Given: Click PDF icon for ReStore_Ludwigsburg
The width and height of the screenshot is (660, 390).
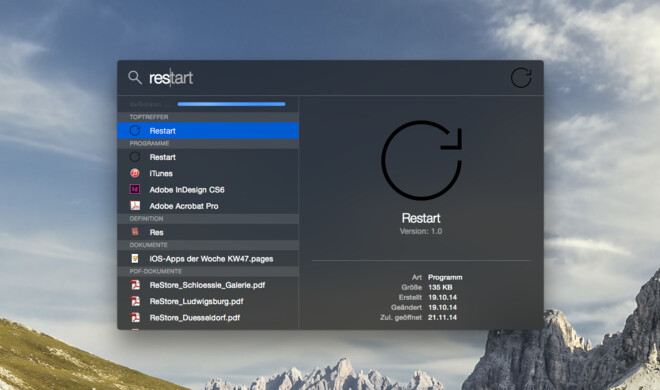Looking at the screenshot, I should 135,301.
